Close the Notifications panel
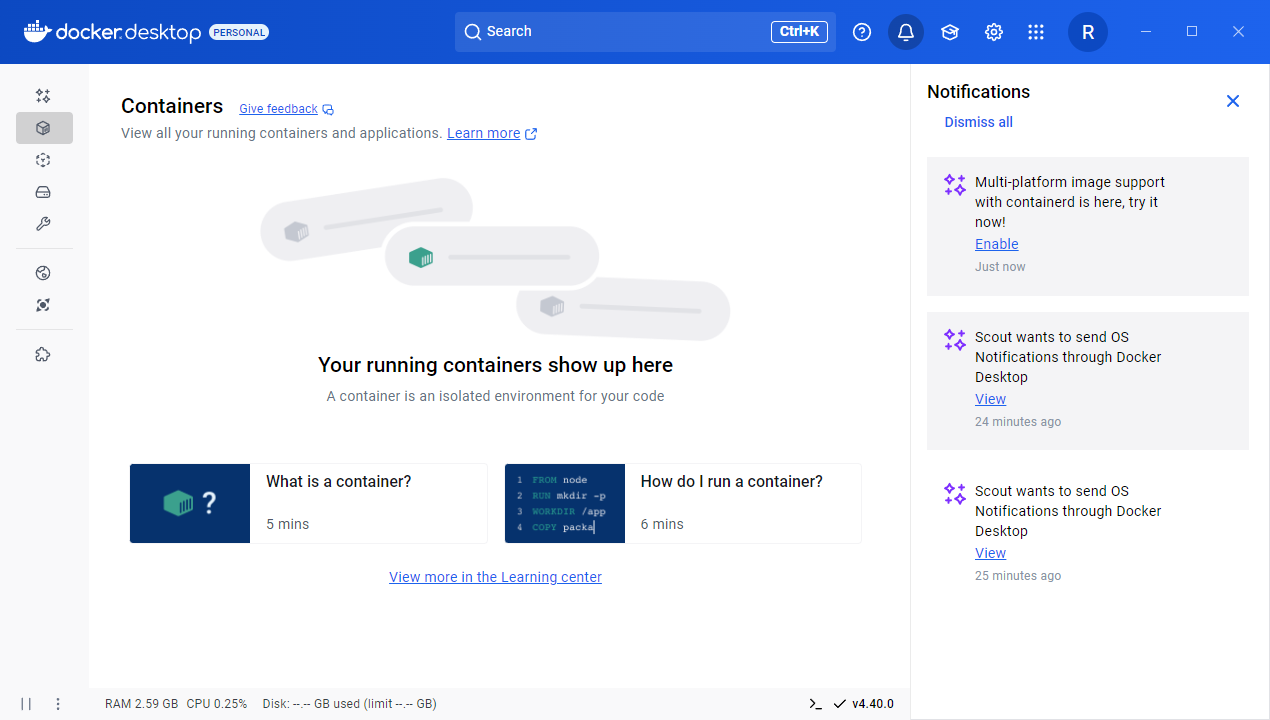Viewport: 1270px width, 720px height. pos(1233,101)
